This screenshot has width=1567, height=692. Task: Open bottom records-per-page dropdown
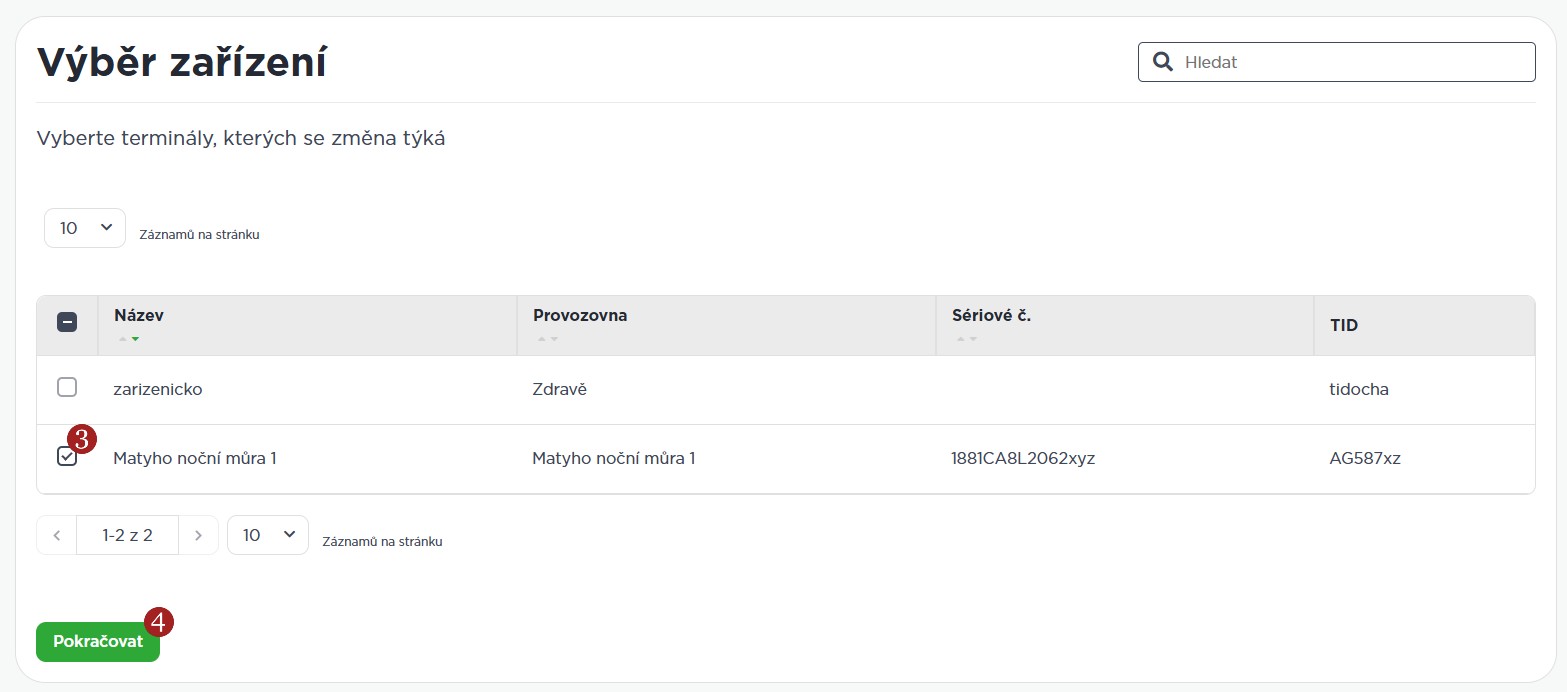pos(268,535)
